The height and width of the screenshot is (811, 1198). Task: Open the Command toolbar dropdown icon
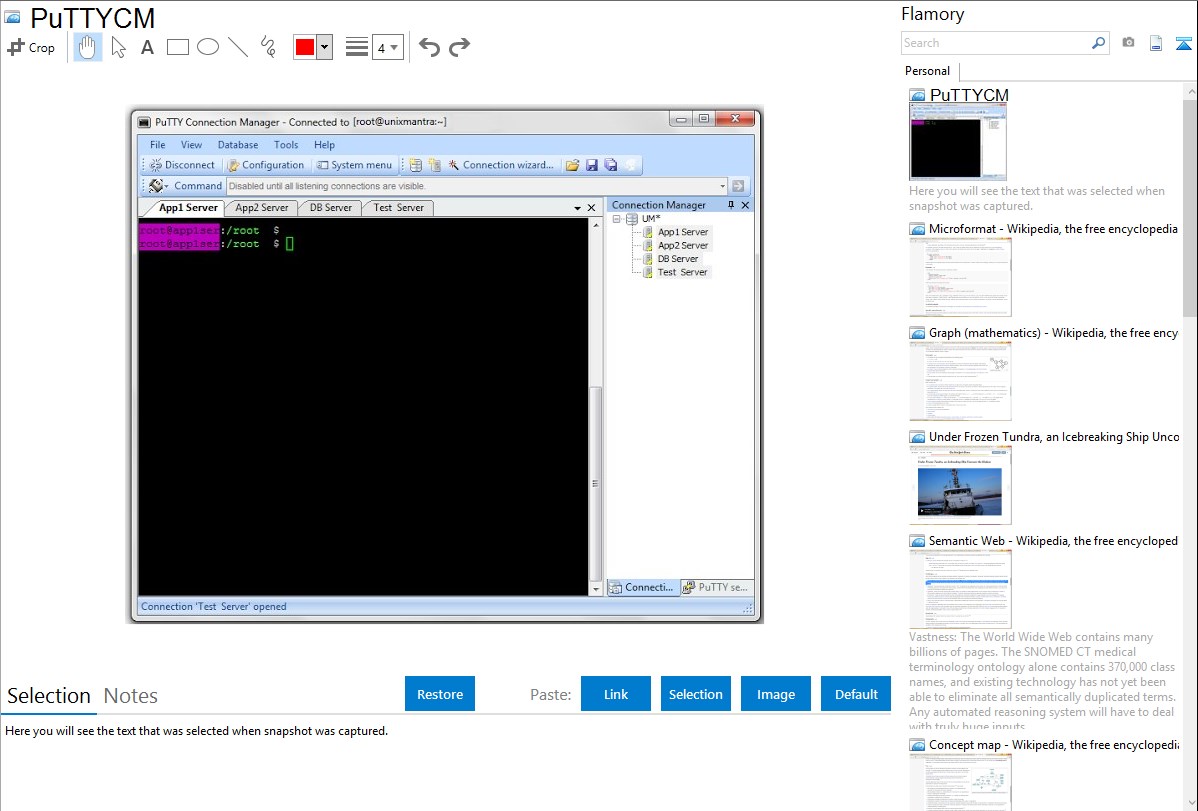coord(158,186)
